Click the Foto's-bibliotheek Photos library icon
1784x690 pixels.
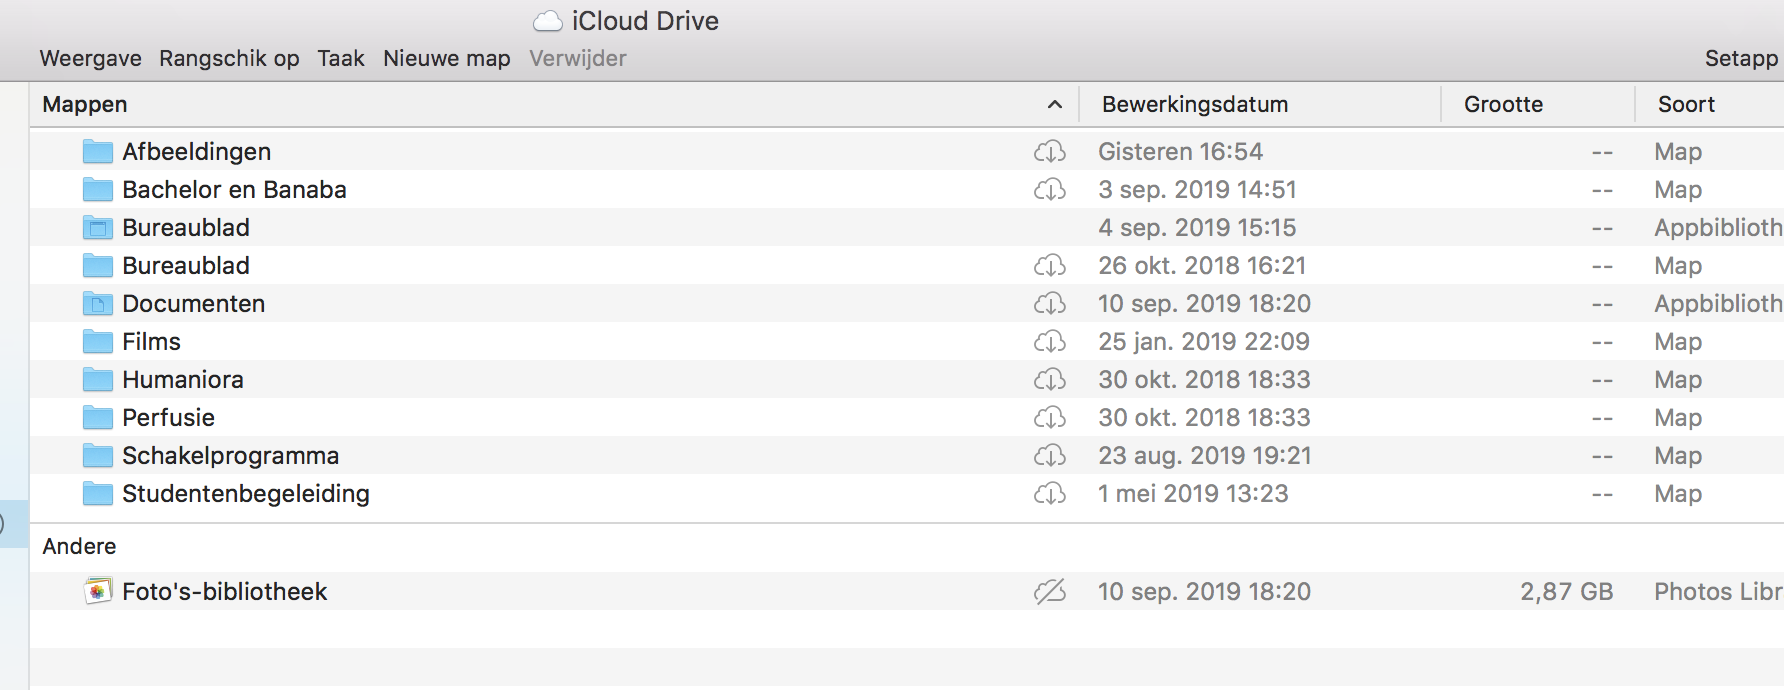coord(97,592)
